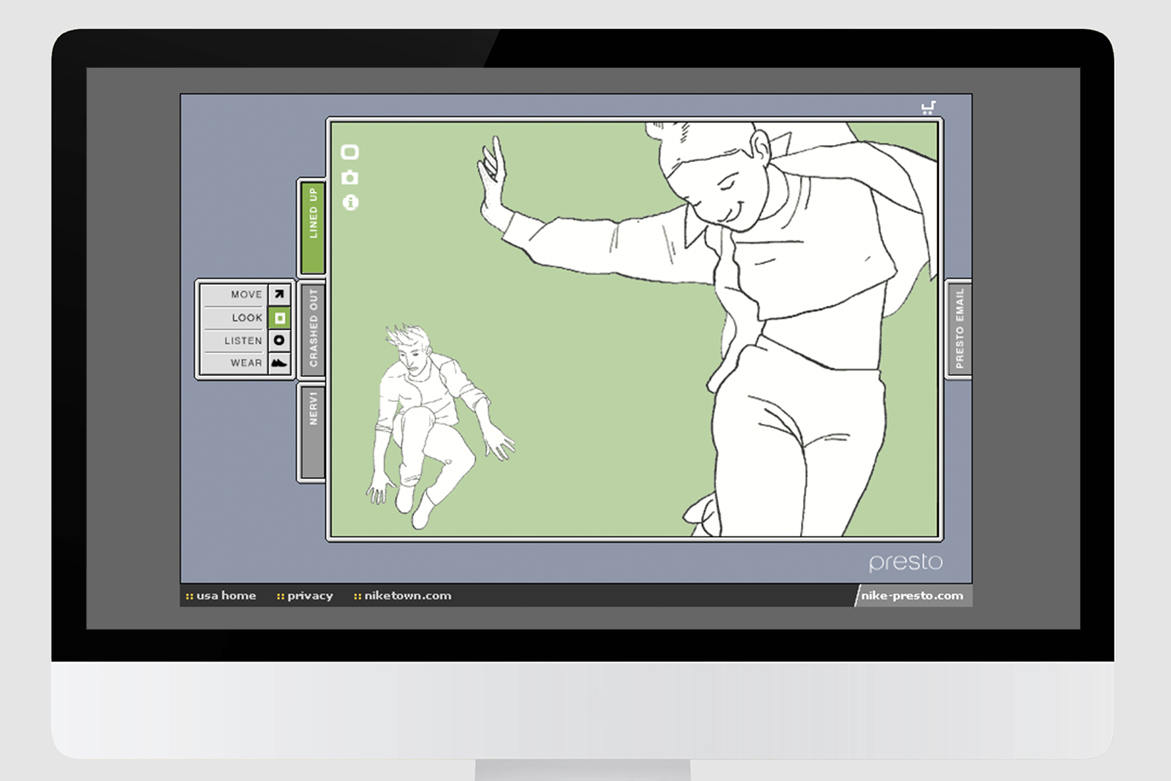Image resolution: width=1171 pixels, height=781 pixels.
Task: Click the shoe icon beside WEAR
Action: coord(279,363)
